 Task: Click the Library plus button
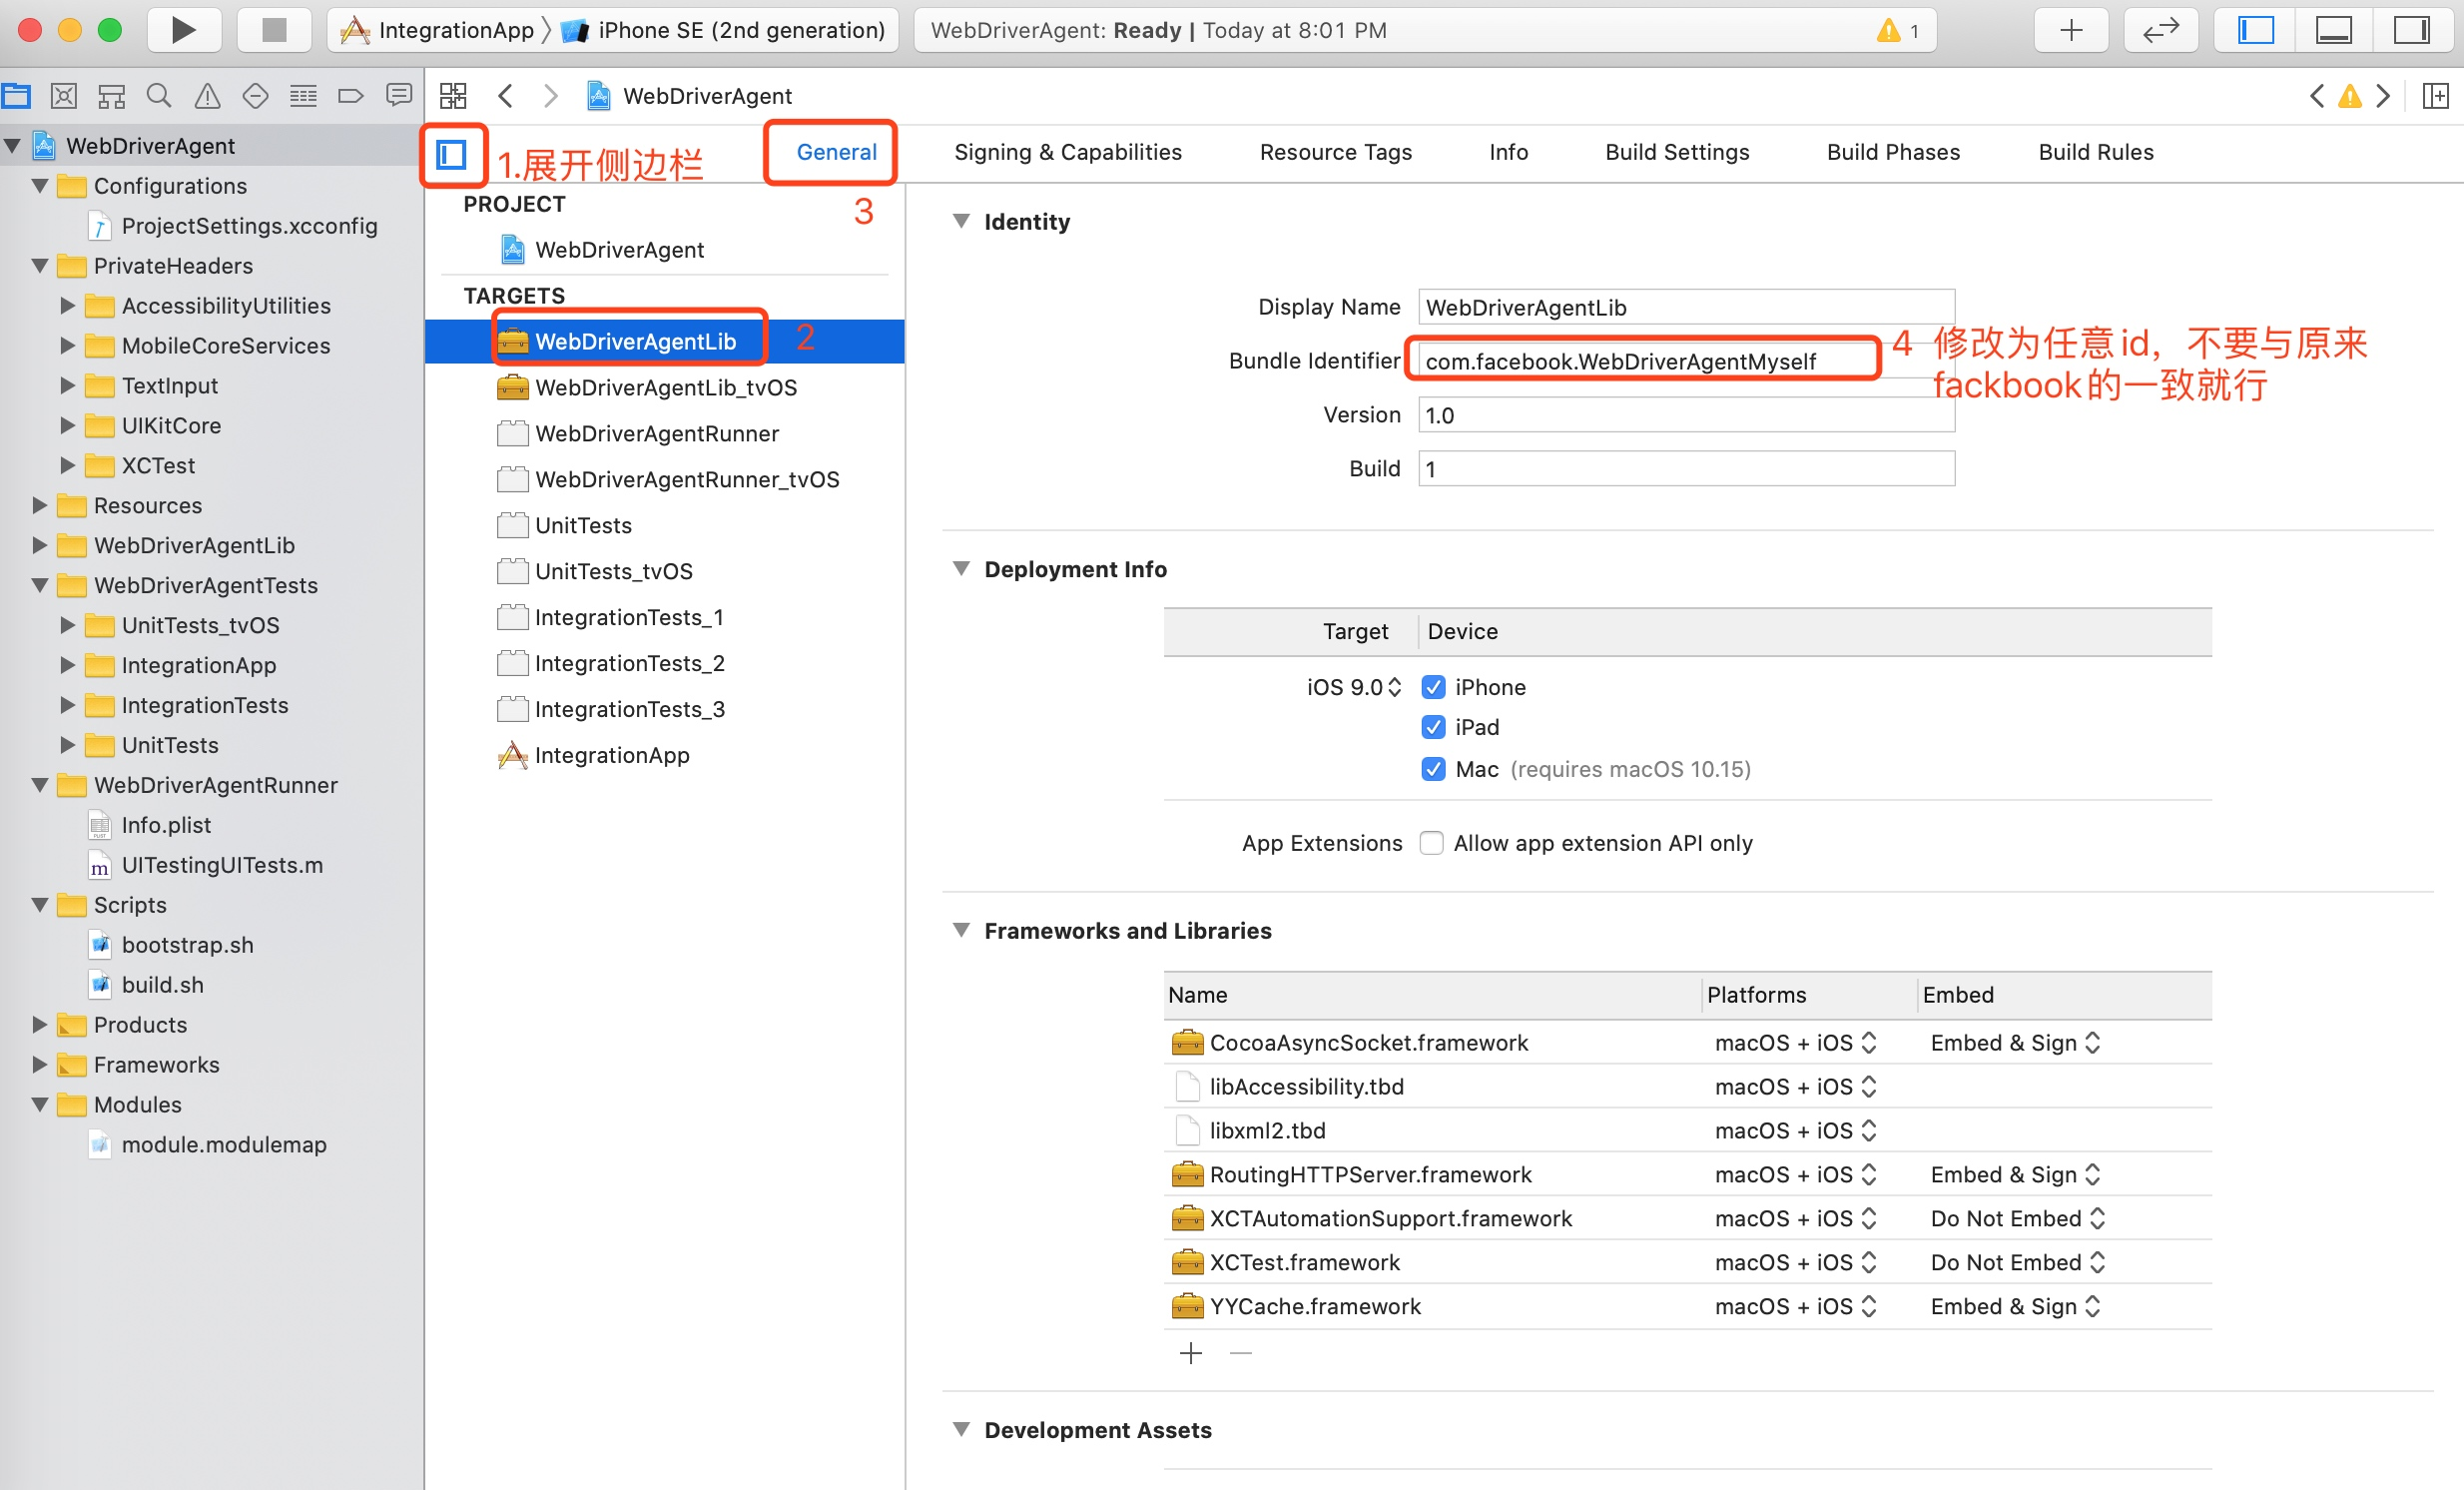click(x=2070, y=30)
